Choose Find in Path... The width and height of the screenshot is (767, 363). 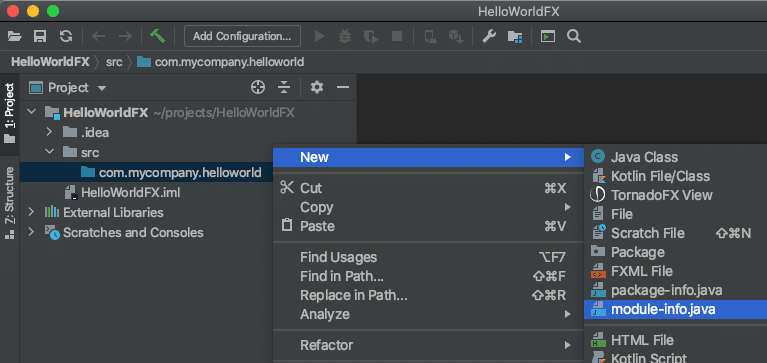point(428,276)
